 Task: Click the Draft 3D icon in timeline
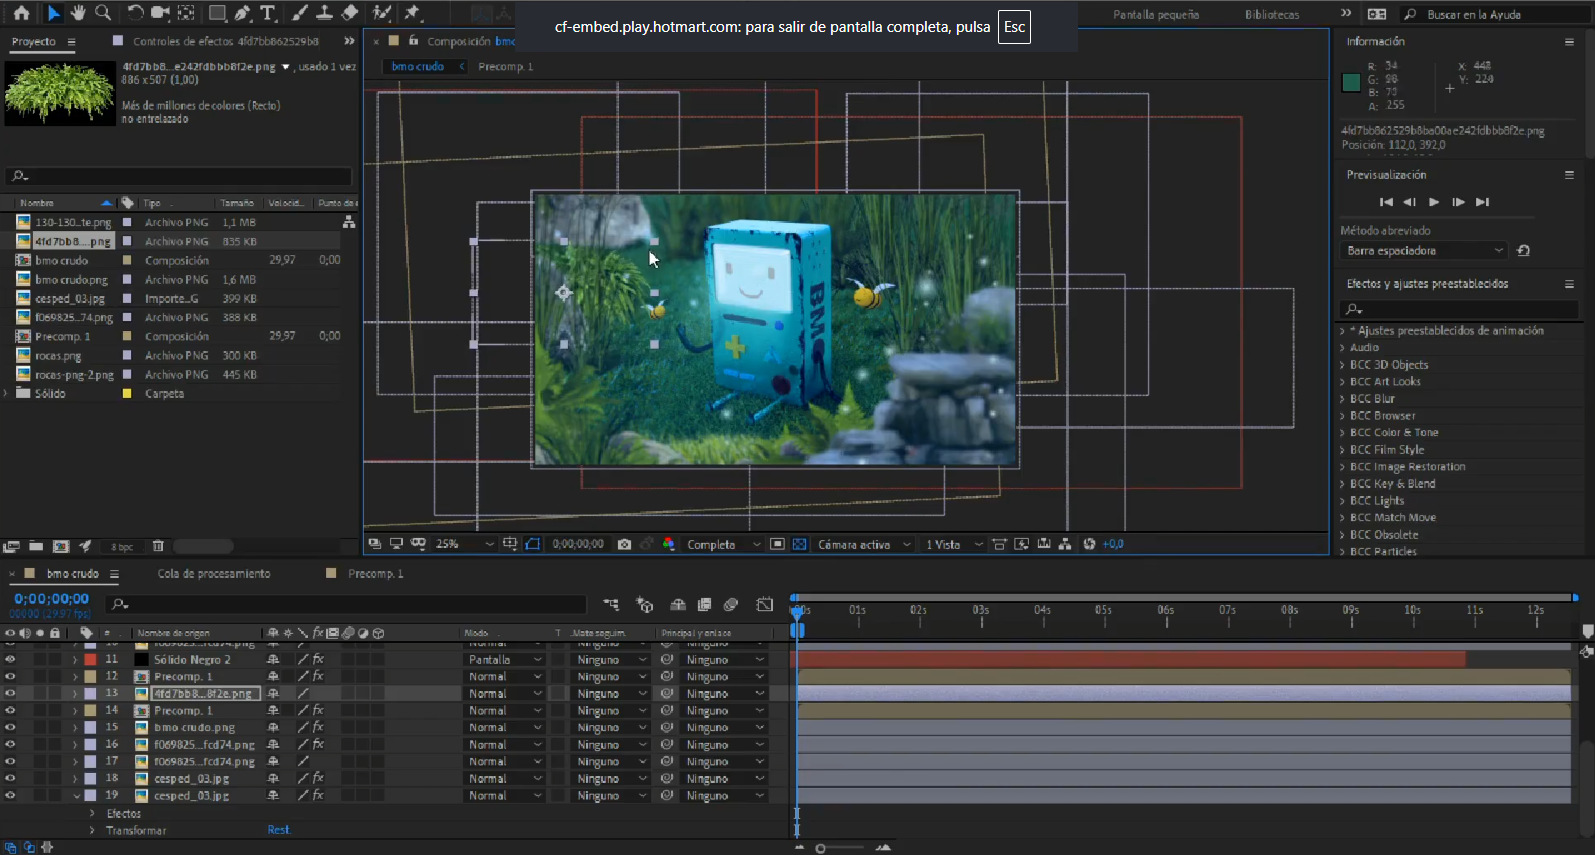tap(645, 605)
